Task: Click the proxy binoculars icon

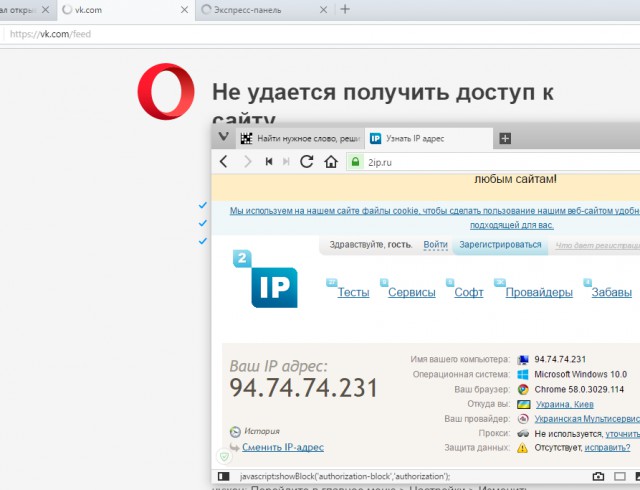Action: (523, 433)
